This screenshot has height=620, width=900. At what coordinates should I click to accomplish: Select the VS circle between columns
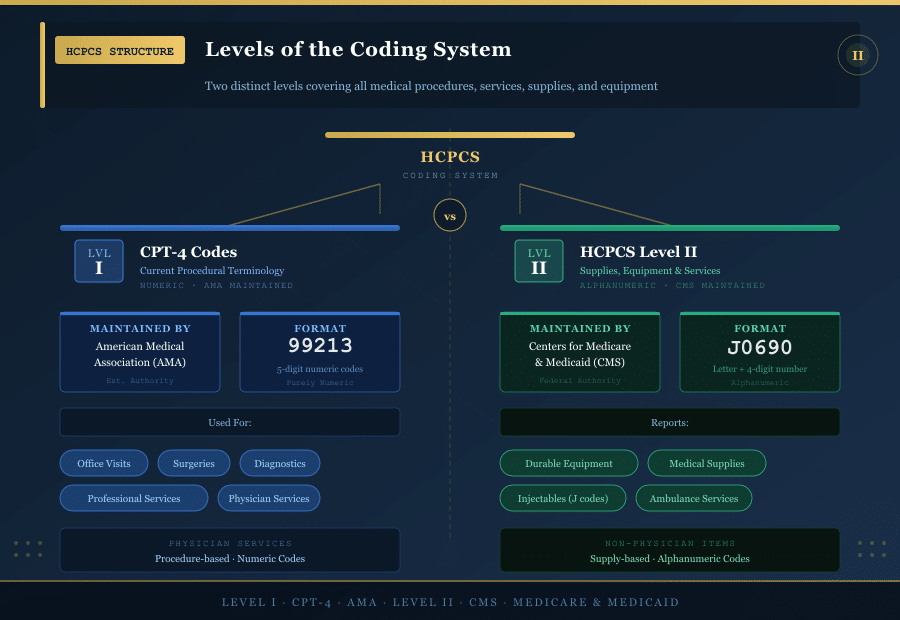click(x=449, y=215)
